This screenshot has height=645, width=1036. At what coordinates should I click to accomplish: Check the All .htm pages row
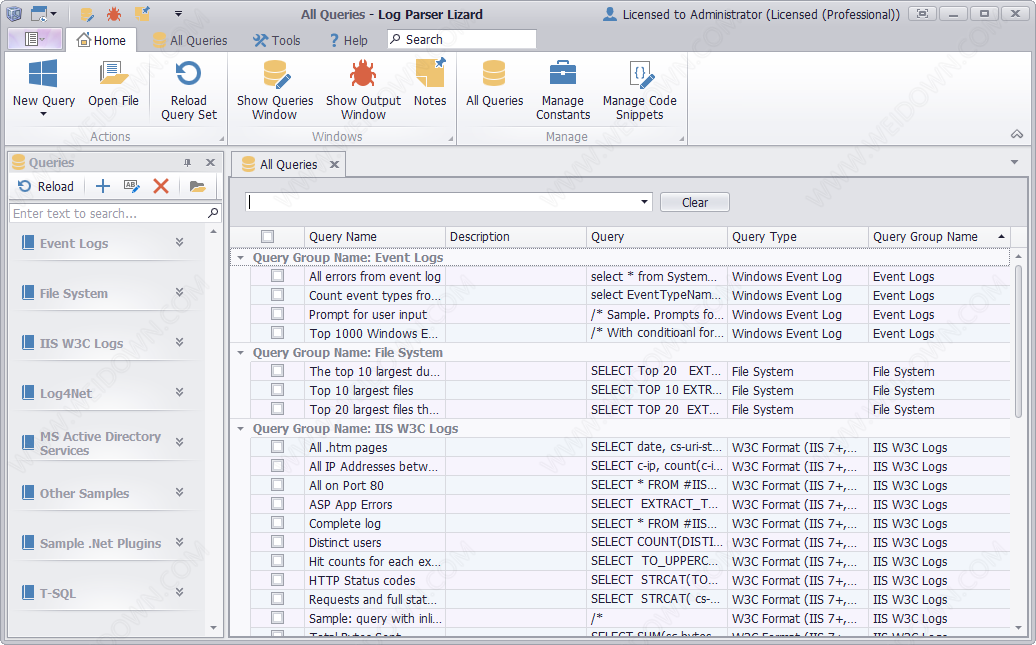coord(278,447)
